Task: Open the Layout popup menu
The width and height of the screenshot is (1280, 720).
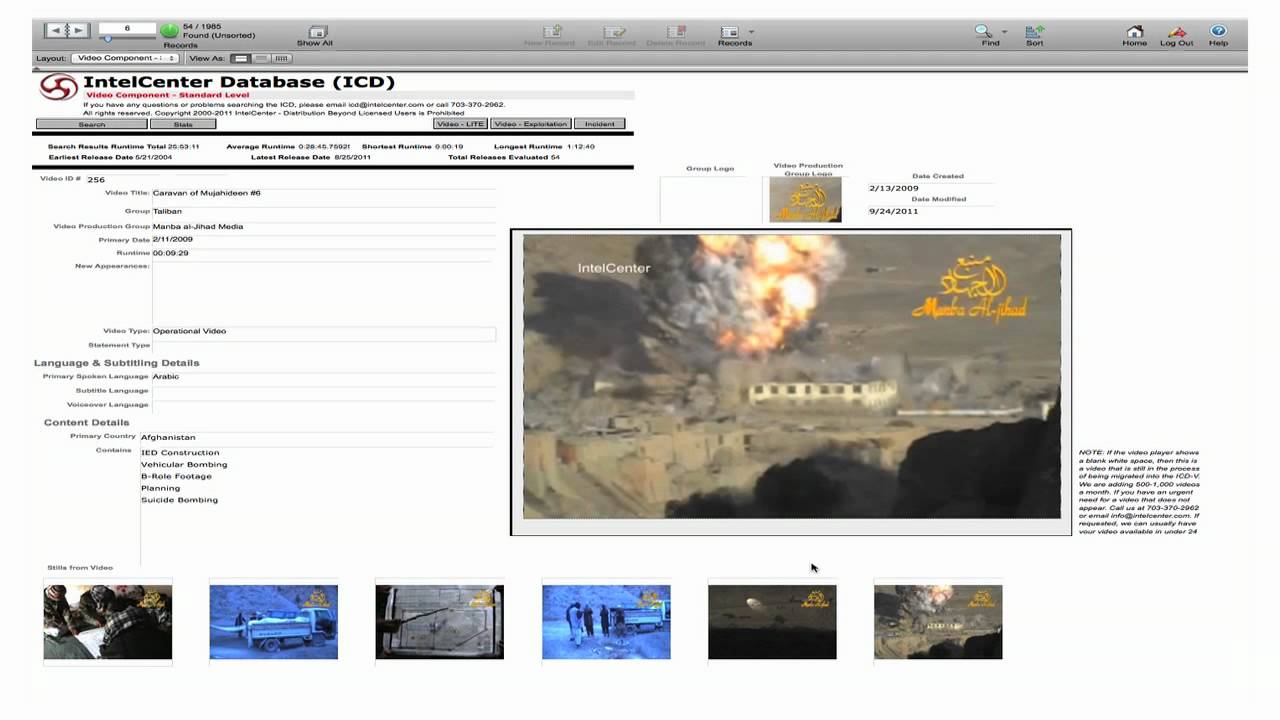Action: pos(125,58)
